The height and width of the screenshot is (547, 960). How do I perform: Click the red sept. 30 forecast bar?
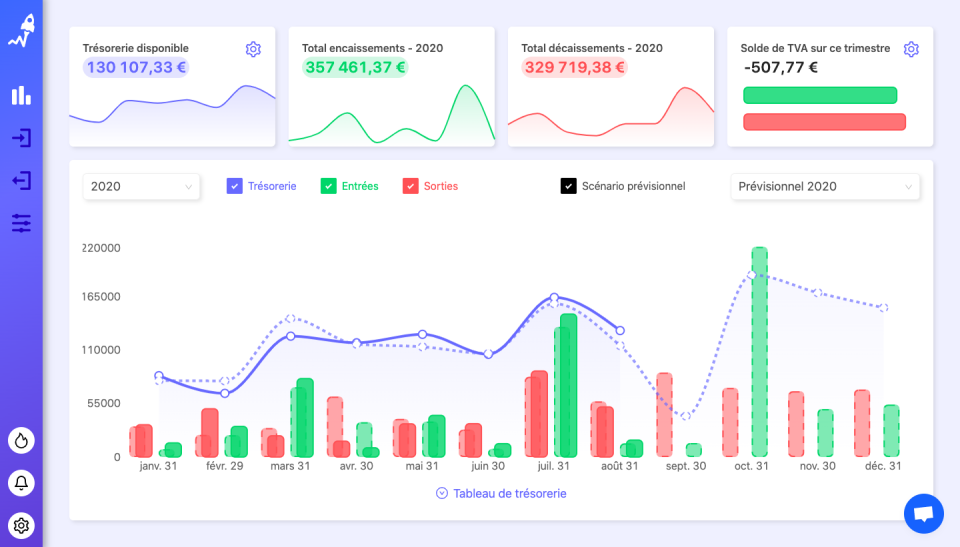tap(664, 415)
